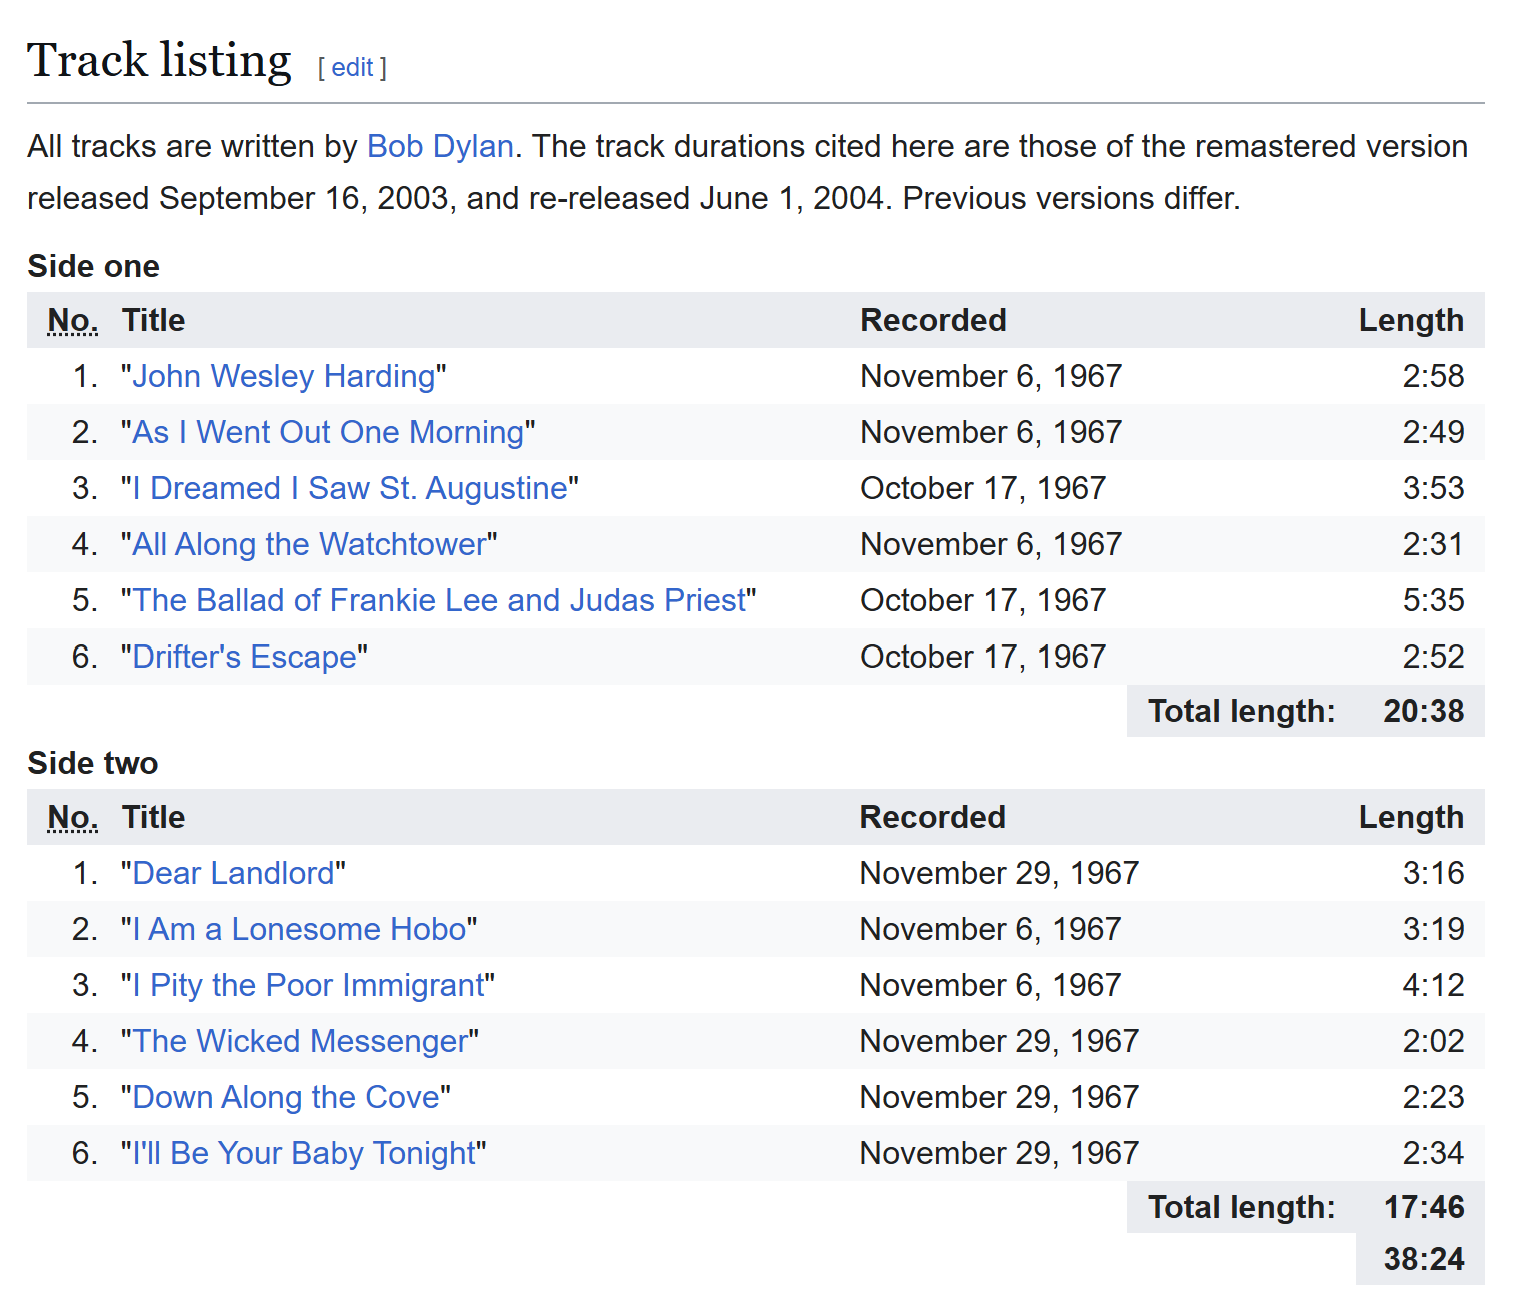The width and height of the screenshot is (1518, 1292).
Task: Click the 3:53 track length
Action: tap(1433, 488)
